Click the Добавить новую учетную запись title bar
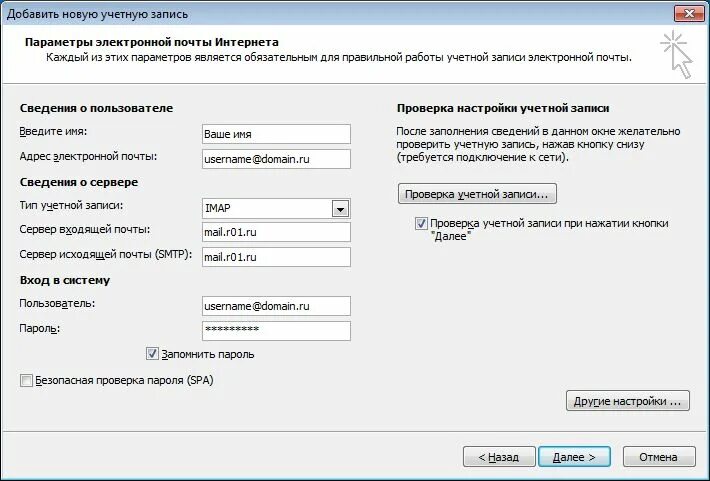Image resolution: width=710 pixels, height=481 pixels. [300, 13]
